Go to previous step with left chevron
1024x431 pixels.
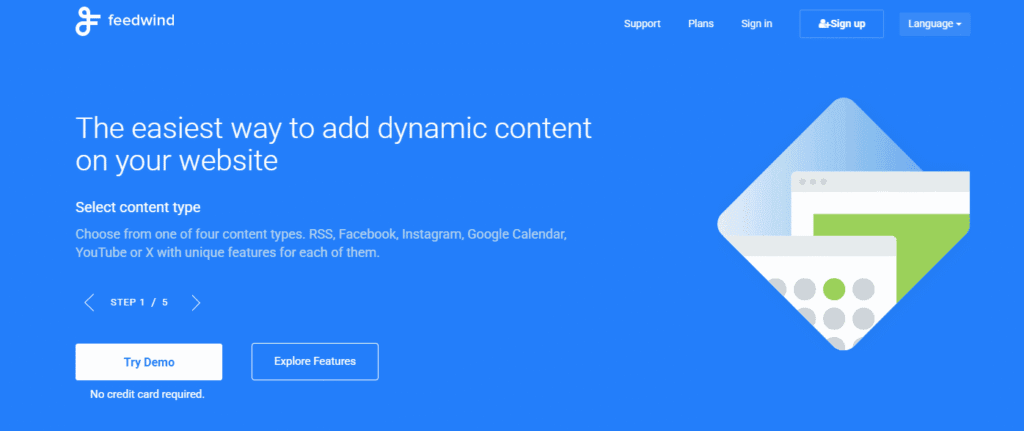[x=89, y=302]
